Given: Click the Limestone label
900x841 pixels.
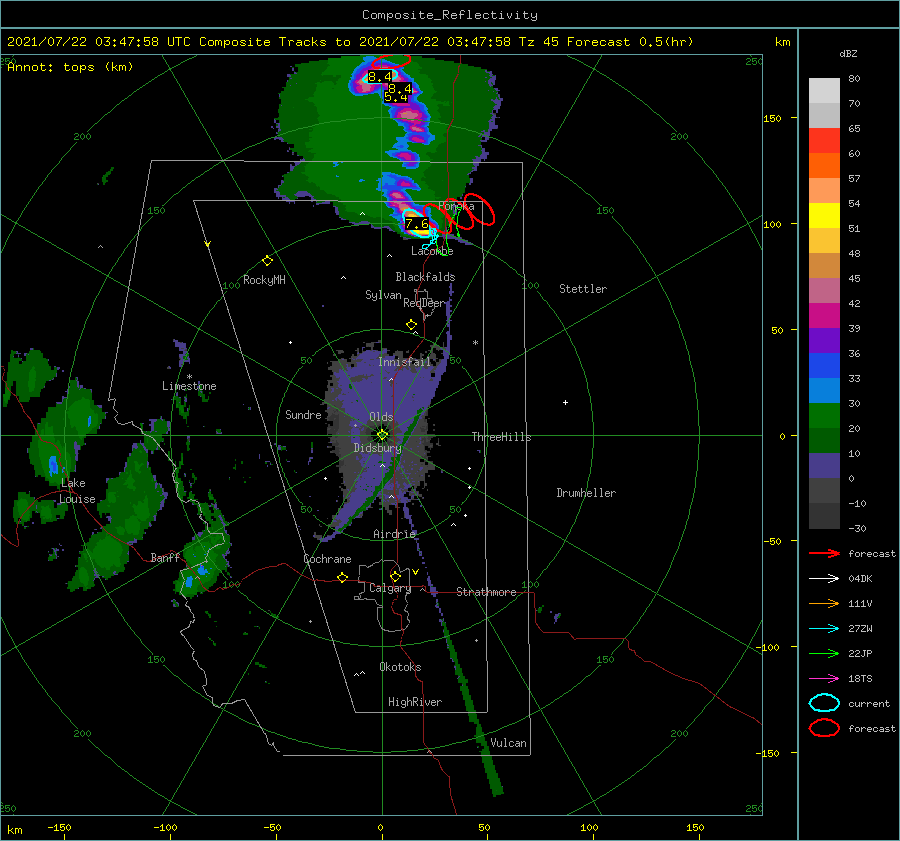Looking at the screenshot, I should pyautogui.click(x=189, y=386).
